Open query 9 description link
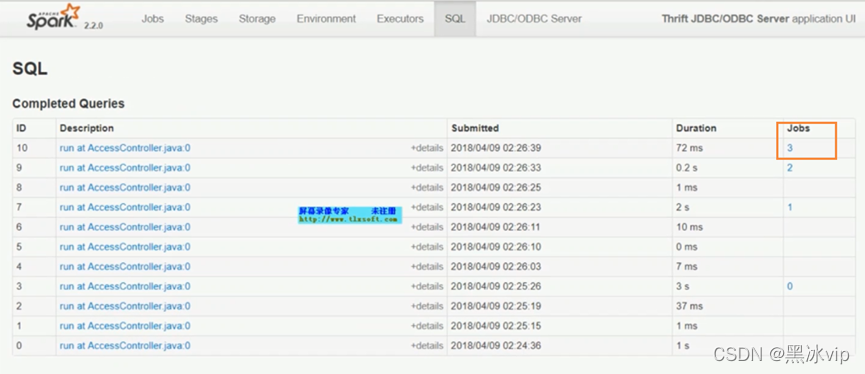 125,168
